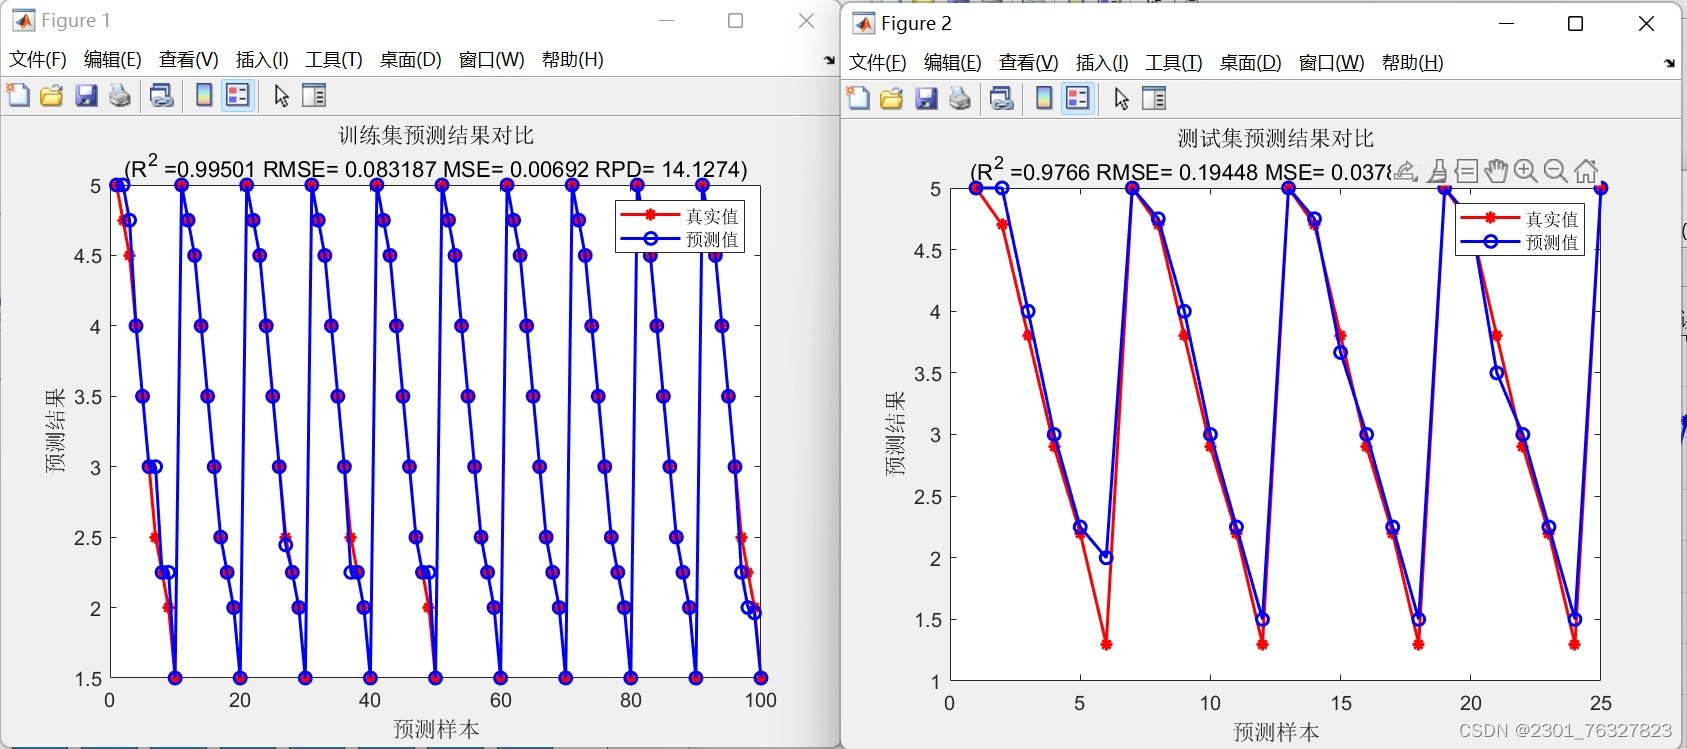Screen dimensions: 1687x749
Task: Restore view with home icon on Figure 2 axes
Action: 1585,171
